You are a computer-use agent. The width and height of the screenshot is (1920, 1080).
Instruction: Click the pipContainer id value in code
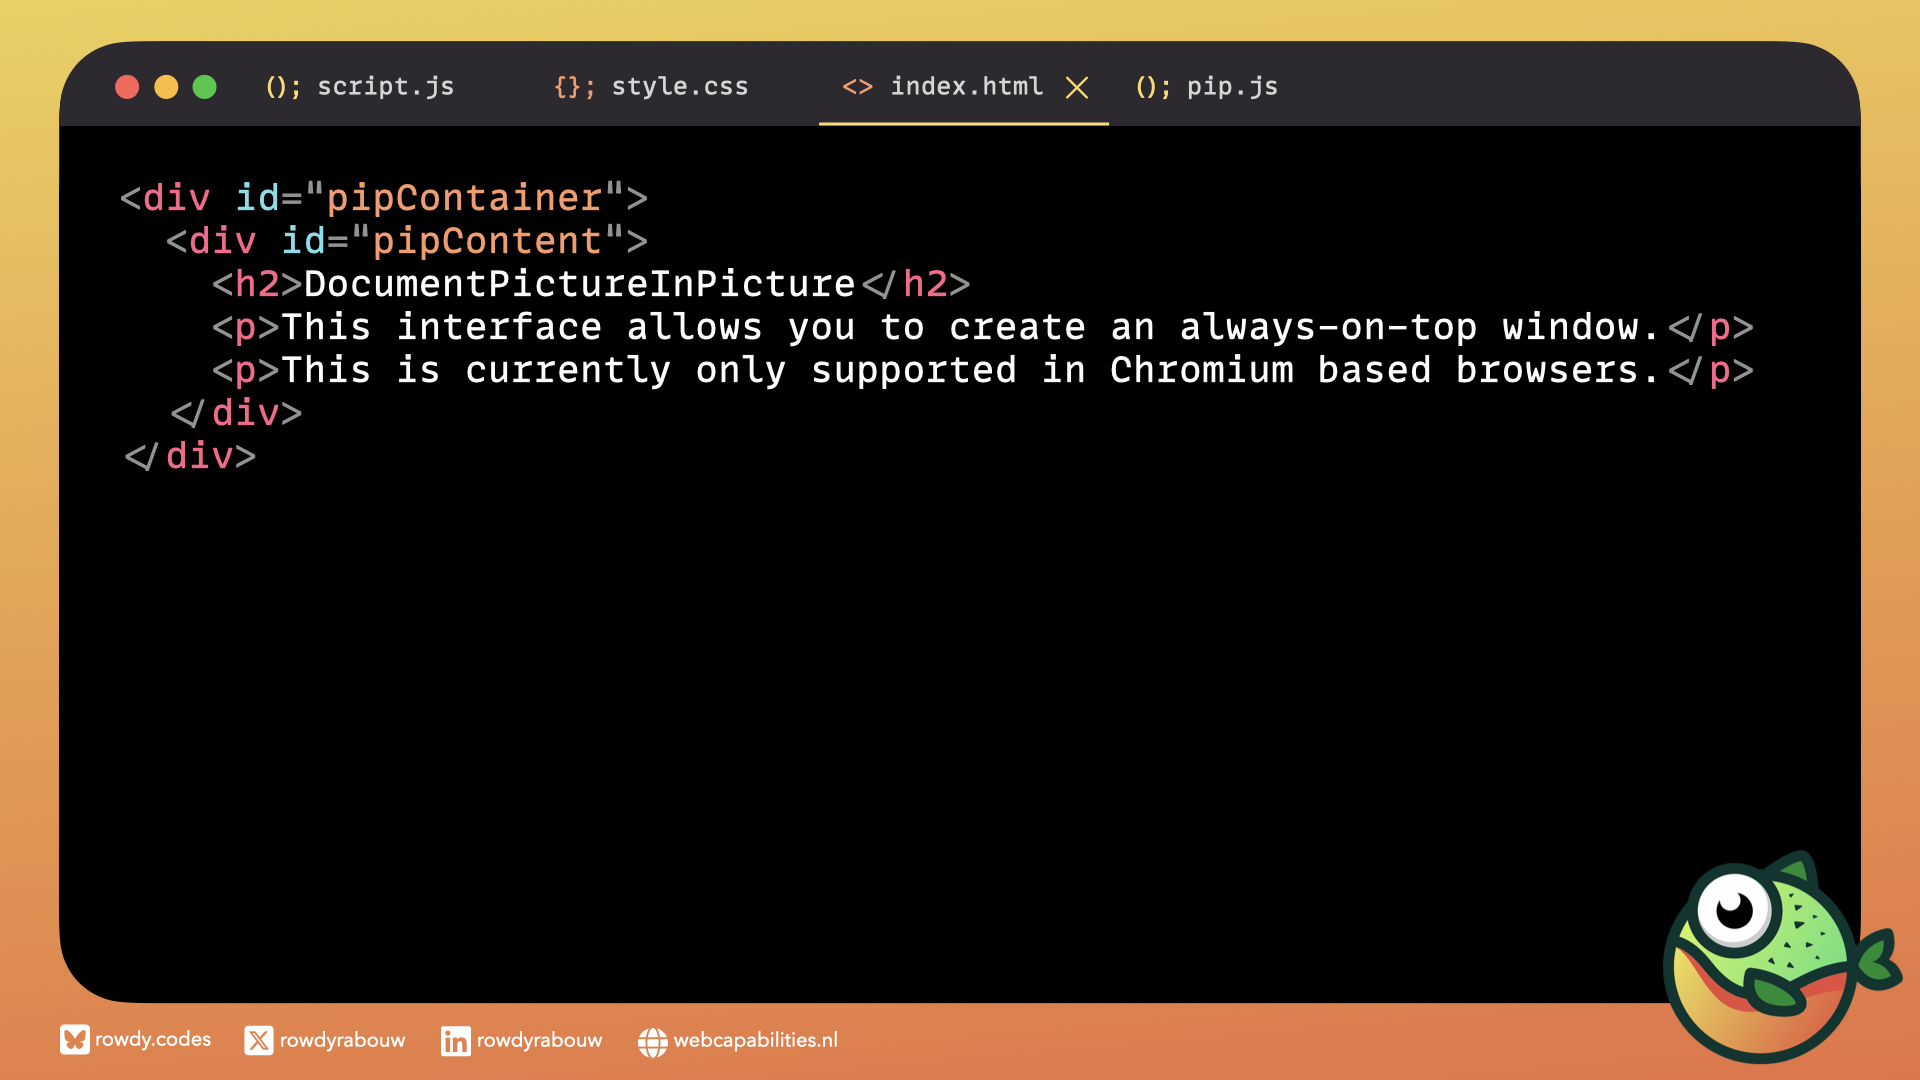tap(464, 198)
